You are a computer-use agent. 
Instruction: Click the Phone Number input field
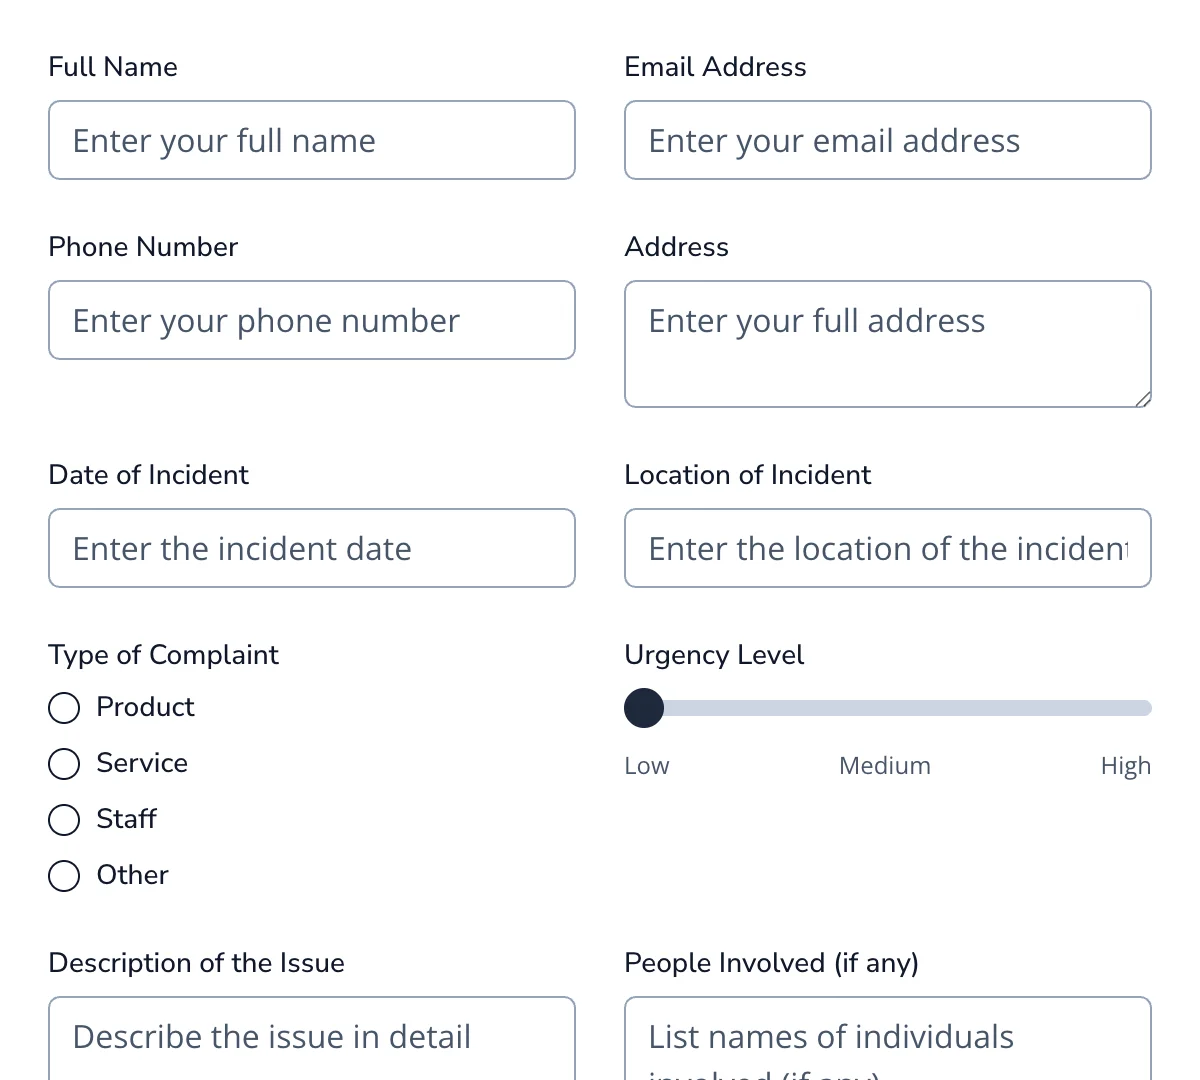(x=311, y=320)
